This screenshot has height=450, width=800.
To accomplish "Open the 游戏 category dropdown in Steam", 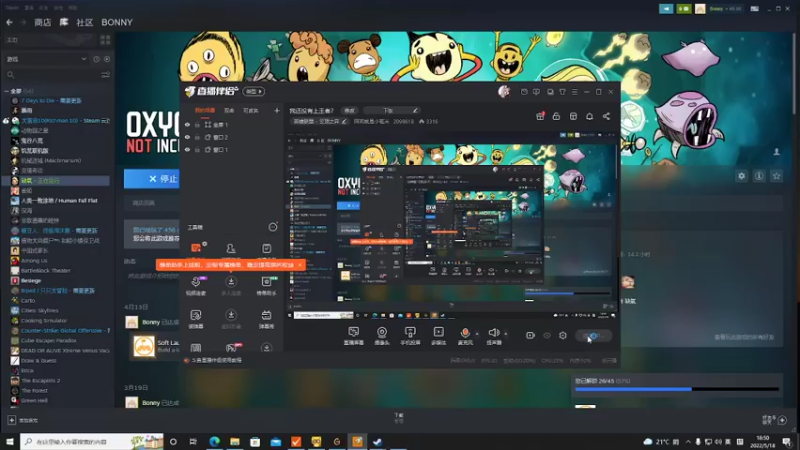I will tap(46, 59).
